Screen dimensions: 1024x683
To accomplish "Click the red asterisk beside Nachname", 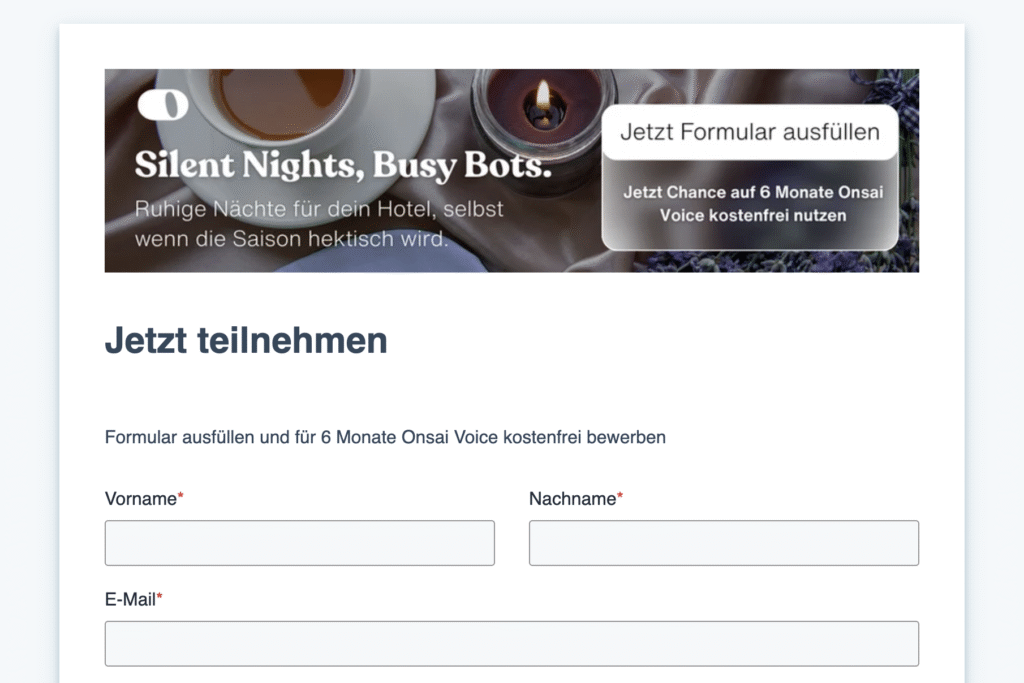I will coord(620,497).
